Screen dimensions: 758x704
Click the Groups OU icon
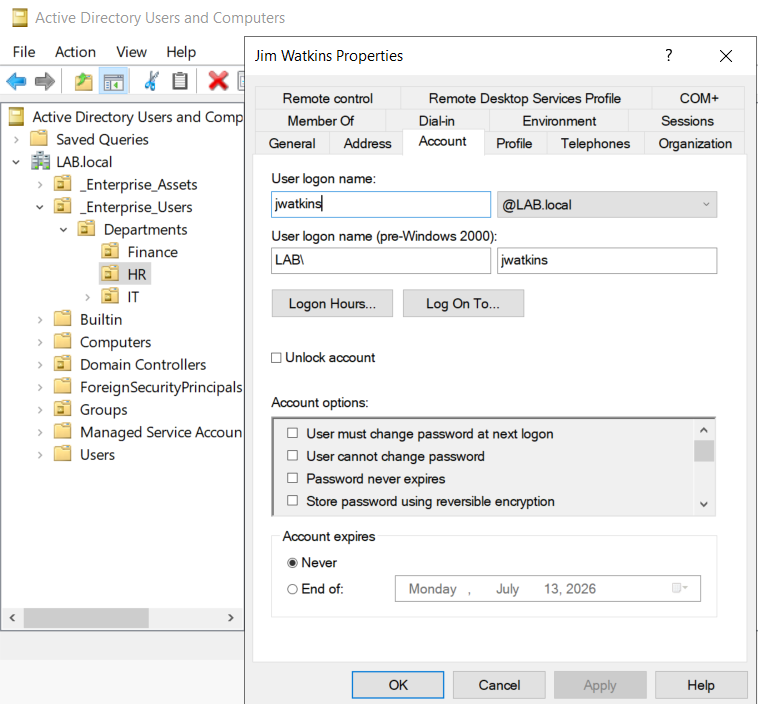point(63,409)
